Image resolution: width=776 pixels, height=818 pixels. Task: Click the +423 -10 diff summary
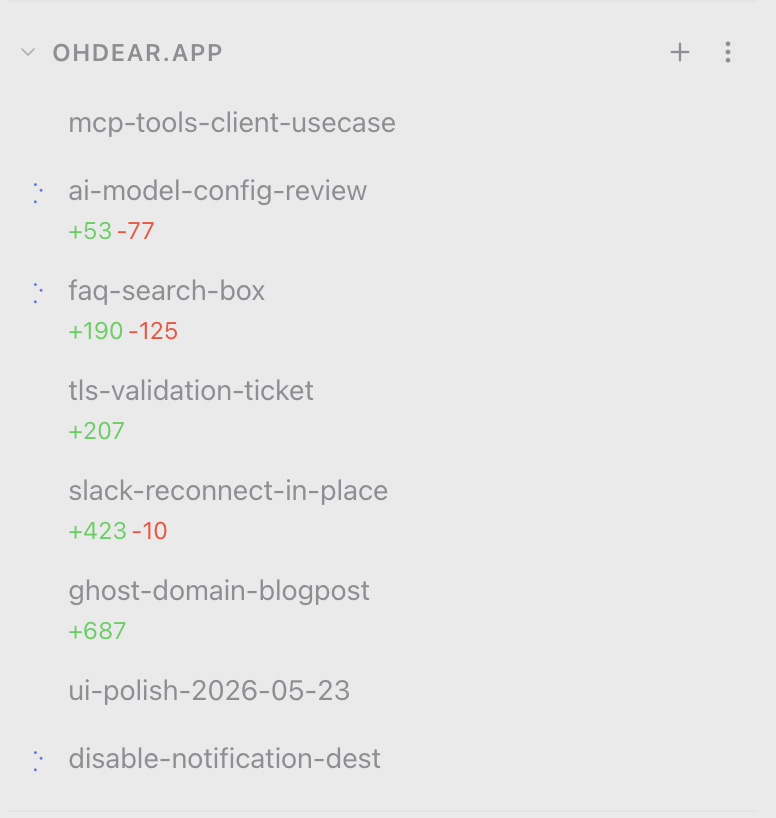[x=118, y=531]
